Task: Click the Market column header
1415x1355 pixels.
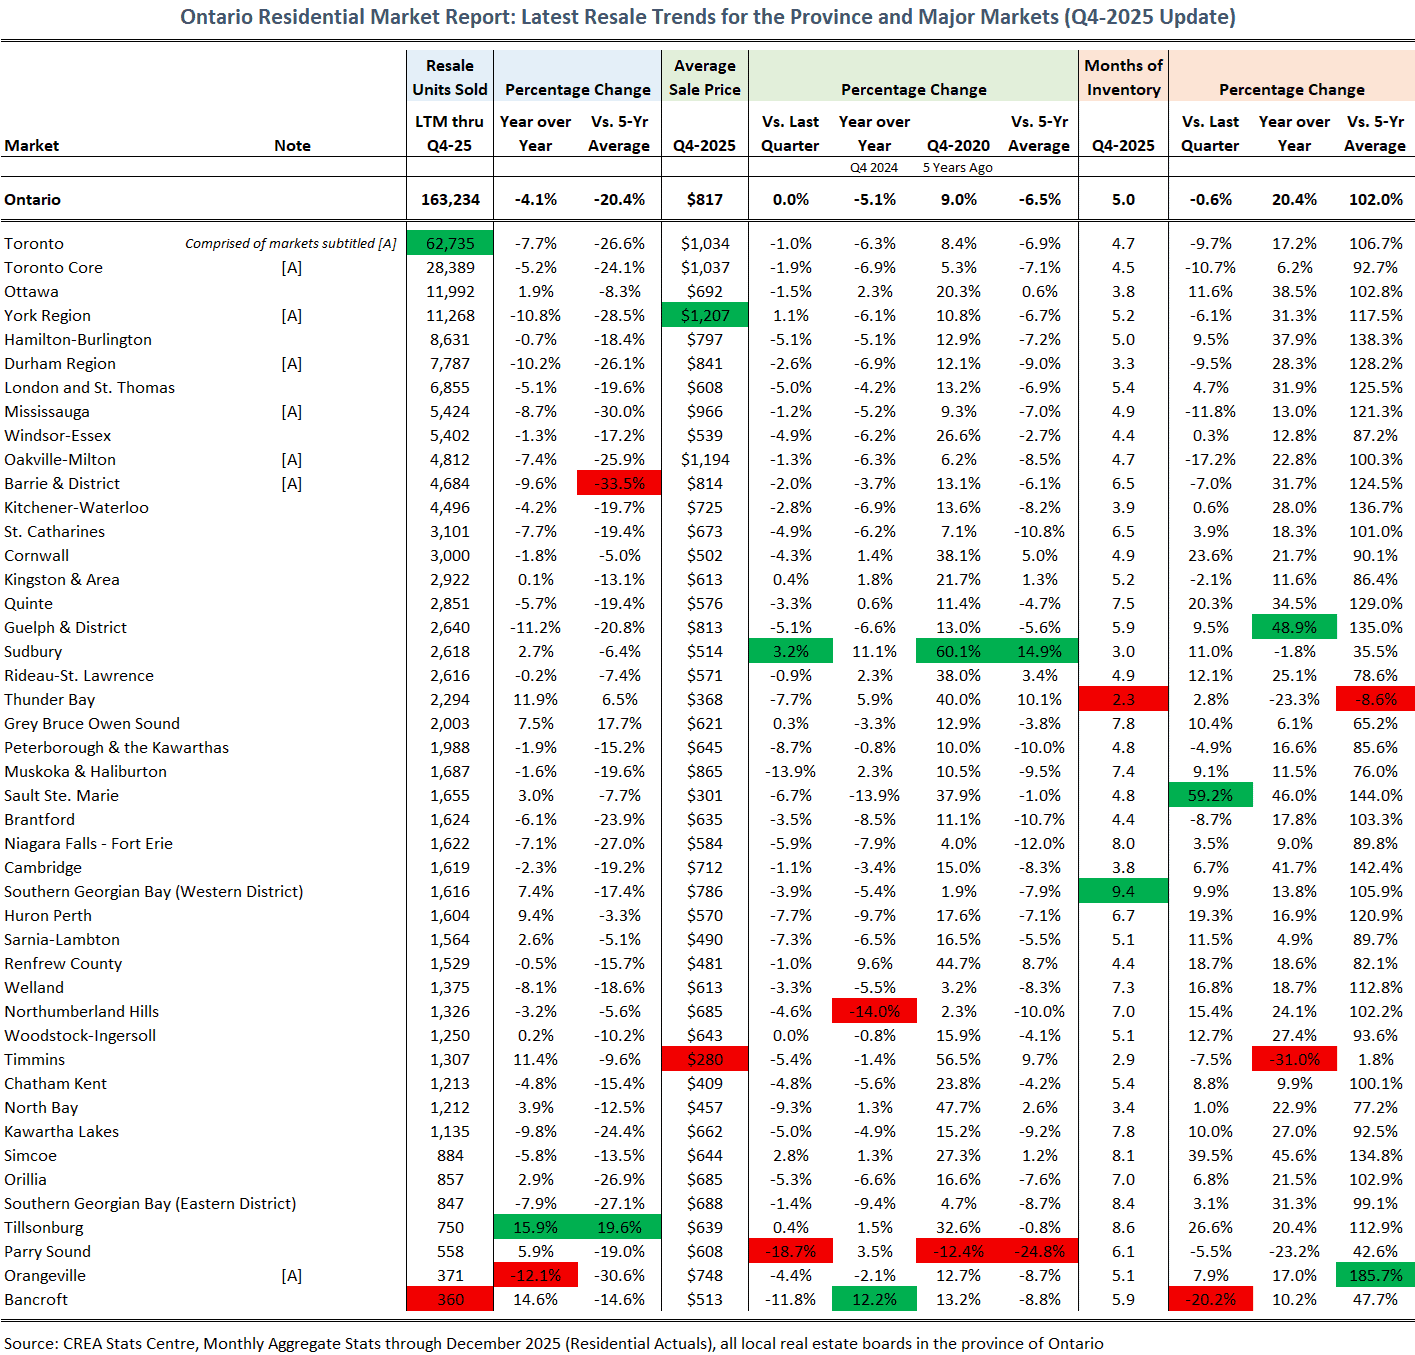Action: (x=32, y=145)
